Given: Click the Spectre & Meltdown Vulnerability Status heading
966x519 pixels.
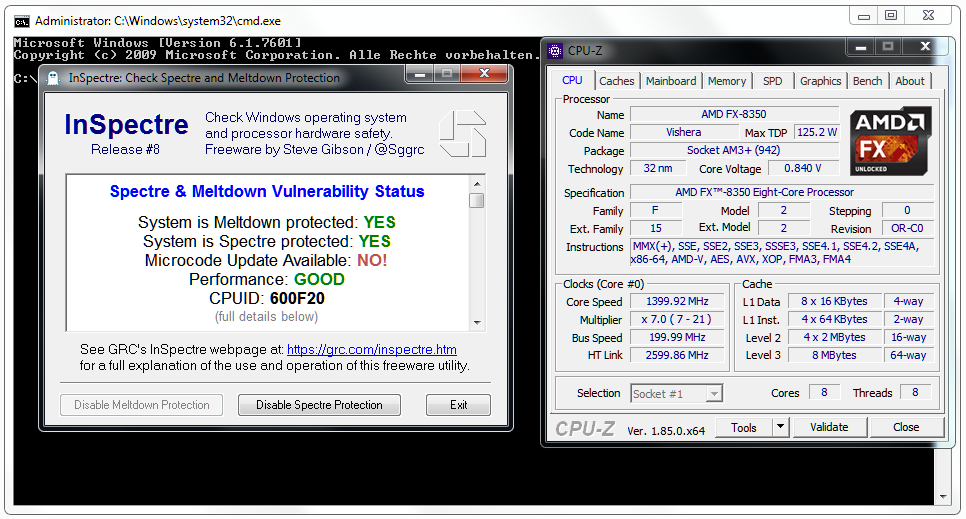Looking at the screenshot, I should tap(267, 192).
